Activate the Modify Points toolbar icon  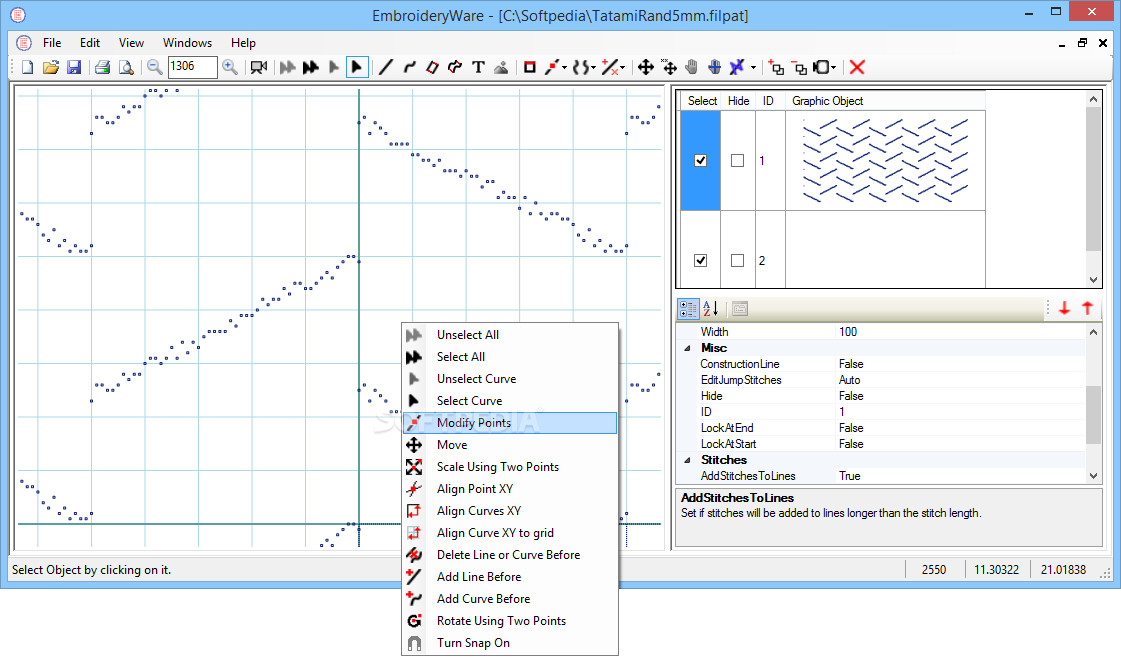coord(552,67)
